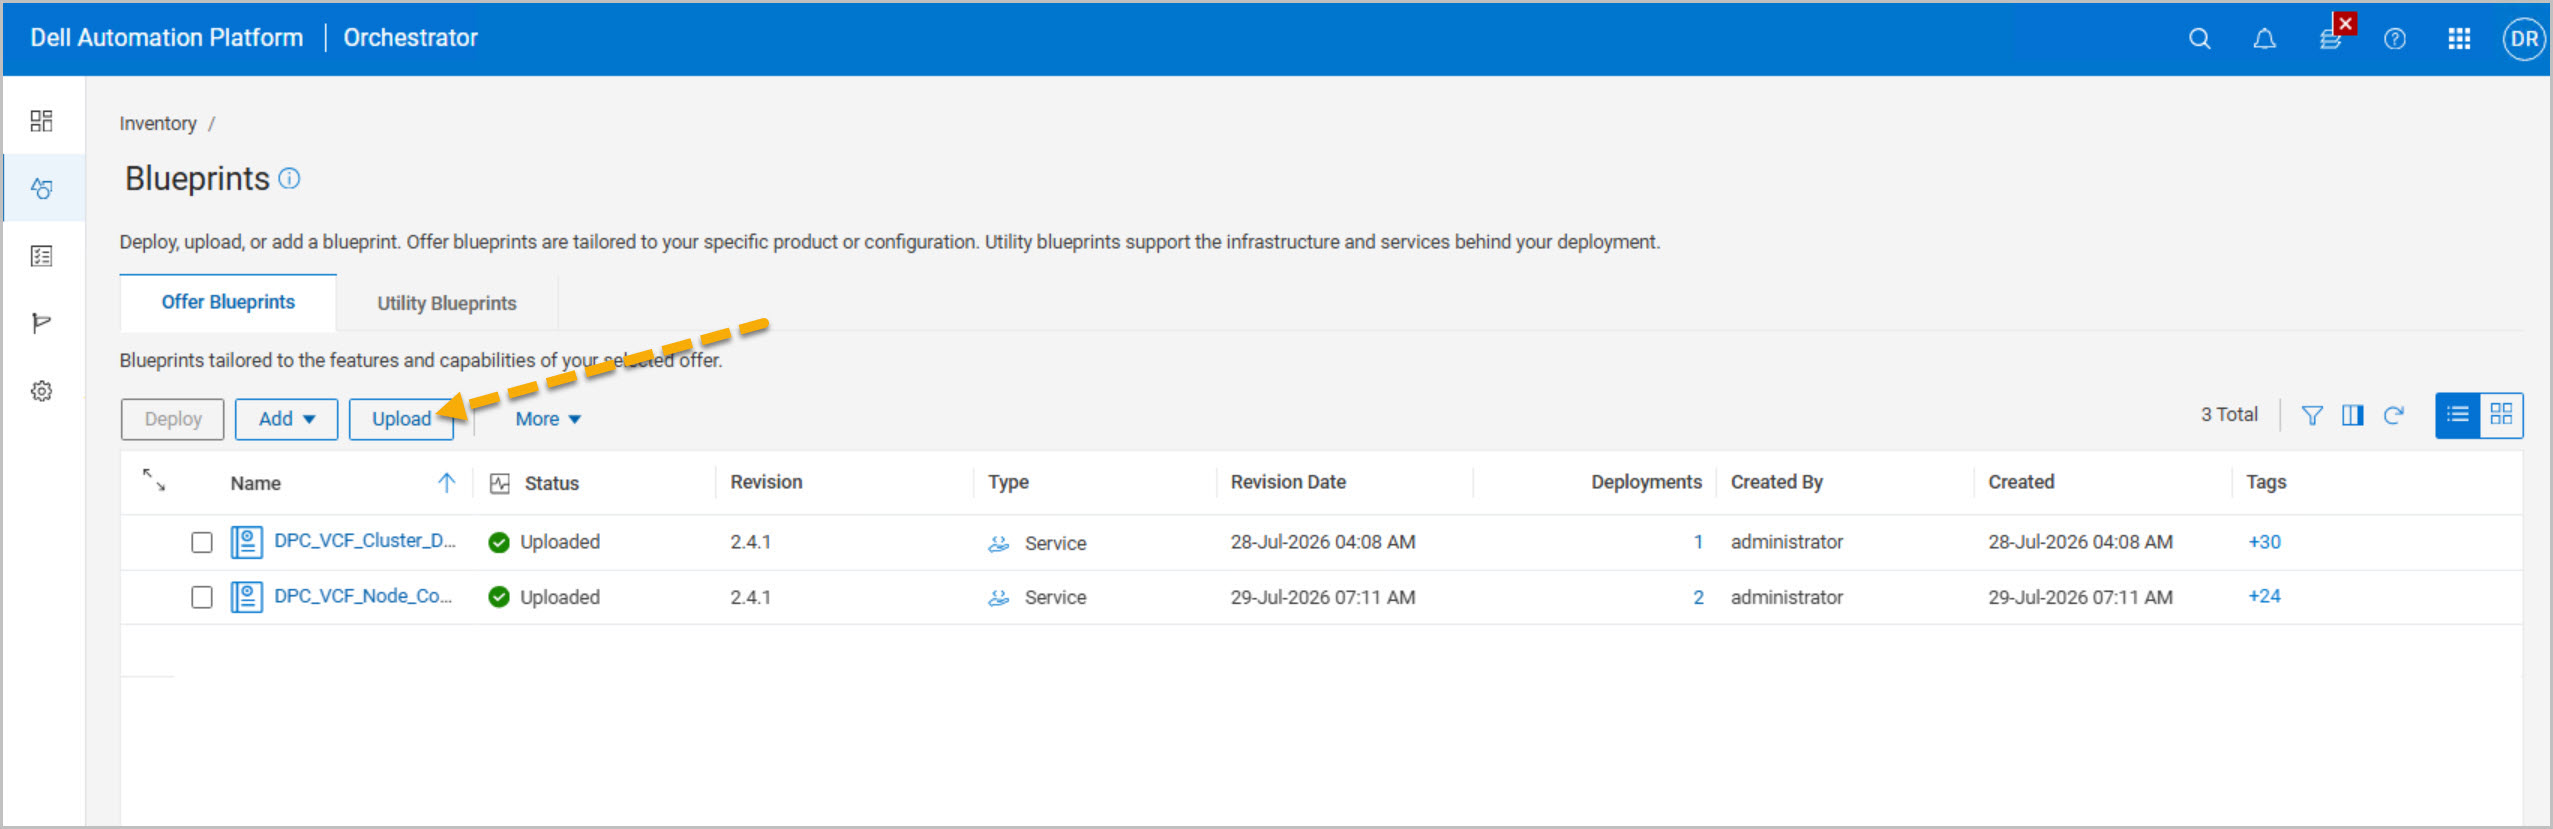The width and height of the screenshot is (2553, 829).
Task: Open the DPC_VCF_Node_Co blueprint link
Action: (363, 596)
